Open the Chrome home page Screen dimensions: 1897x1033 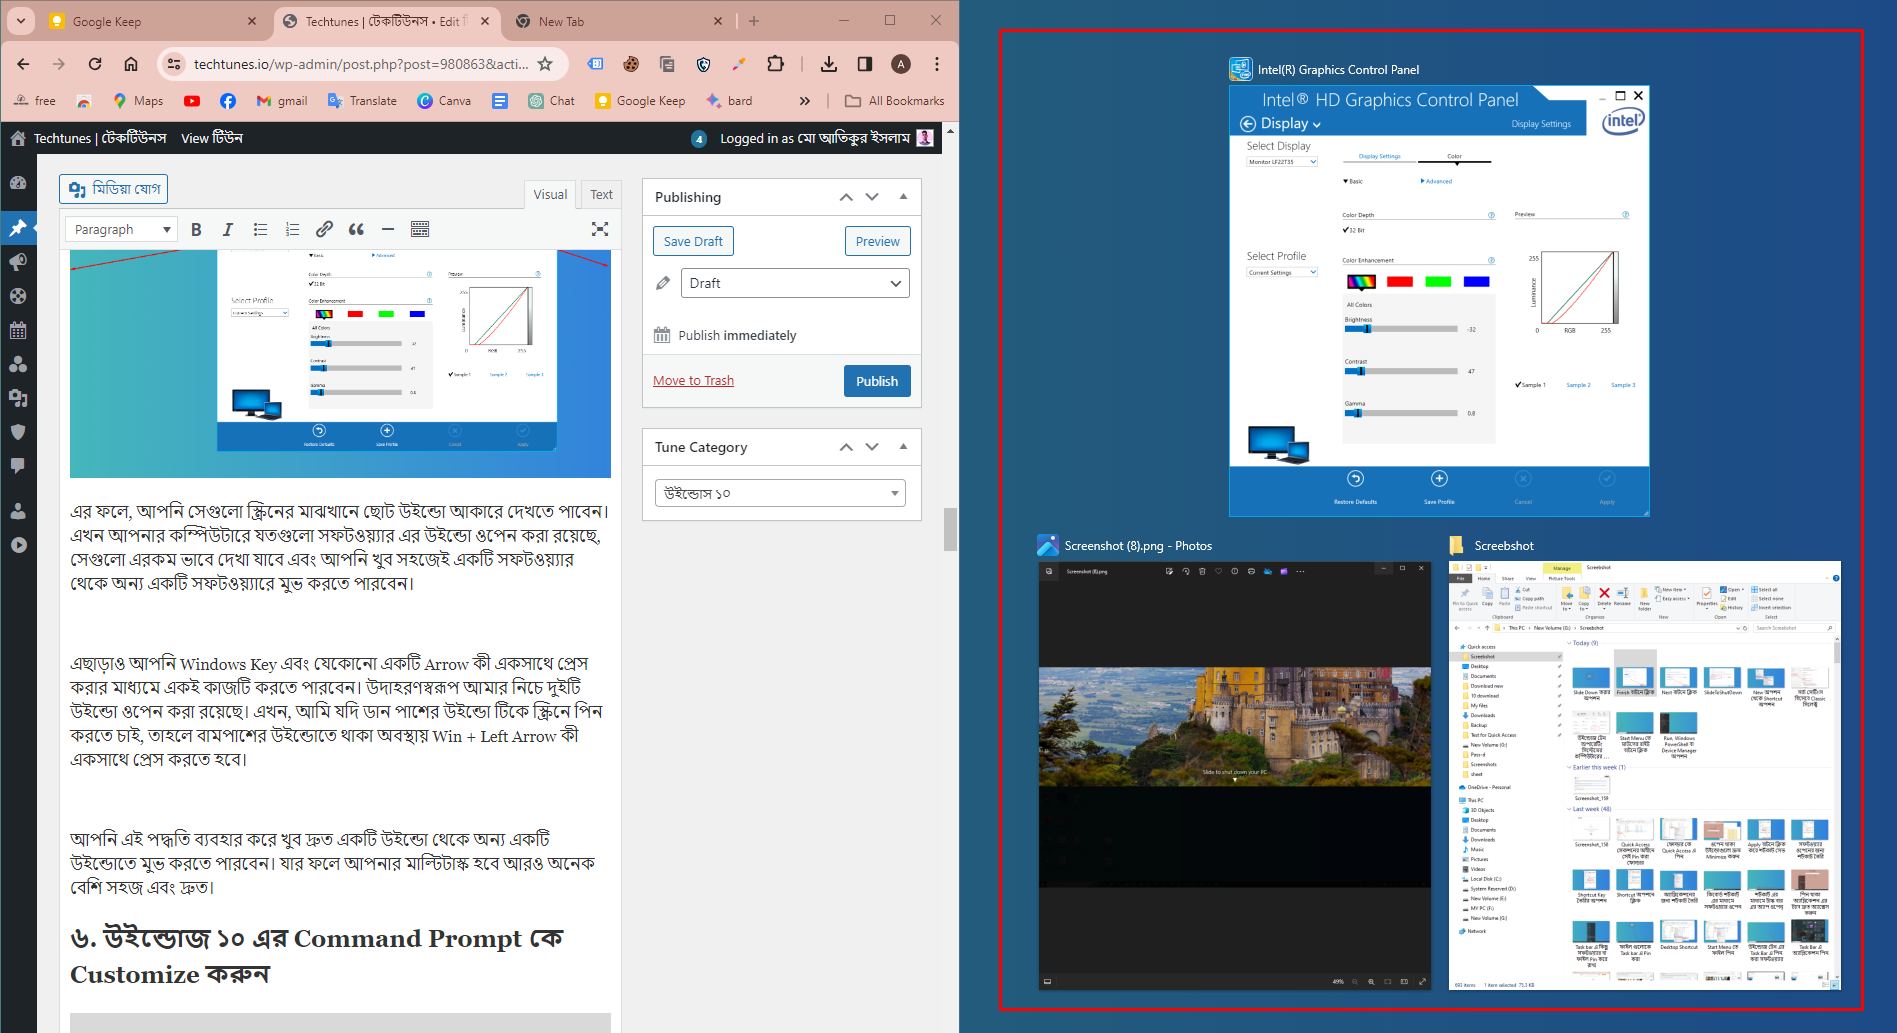131,64
